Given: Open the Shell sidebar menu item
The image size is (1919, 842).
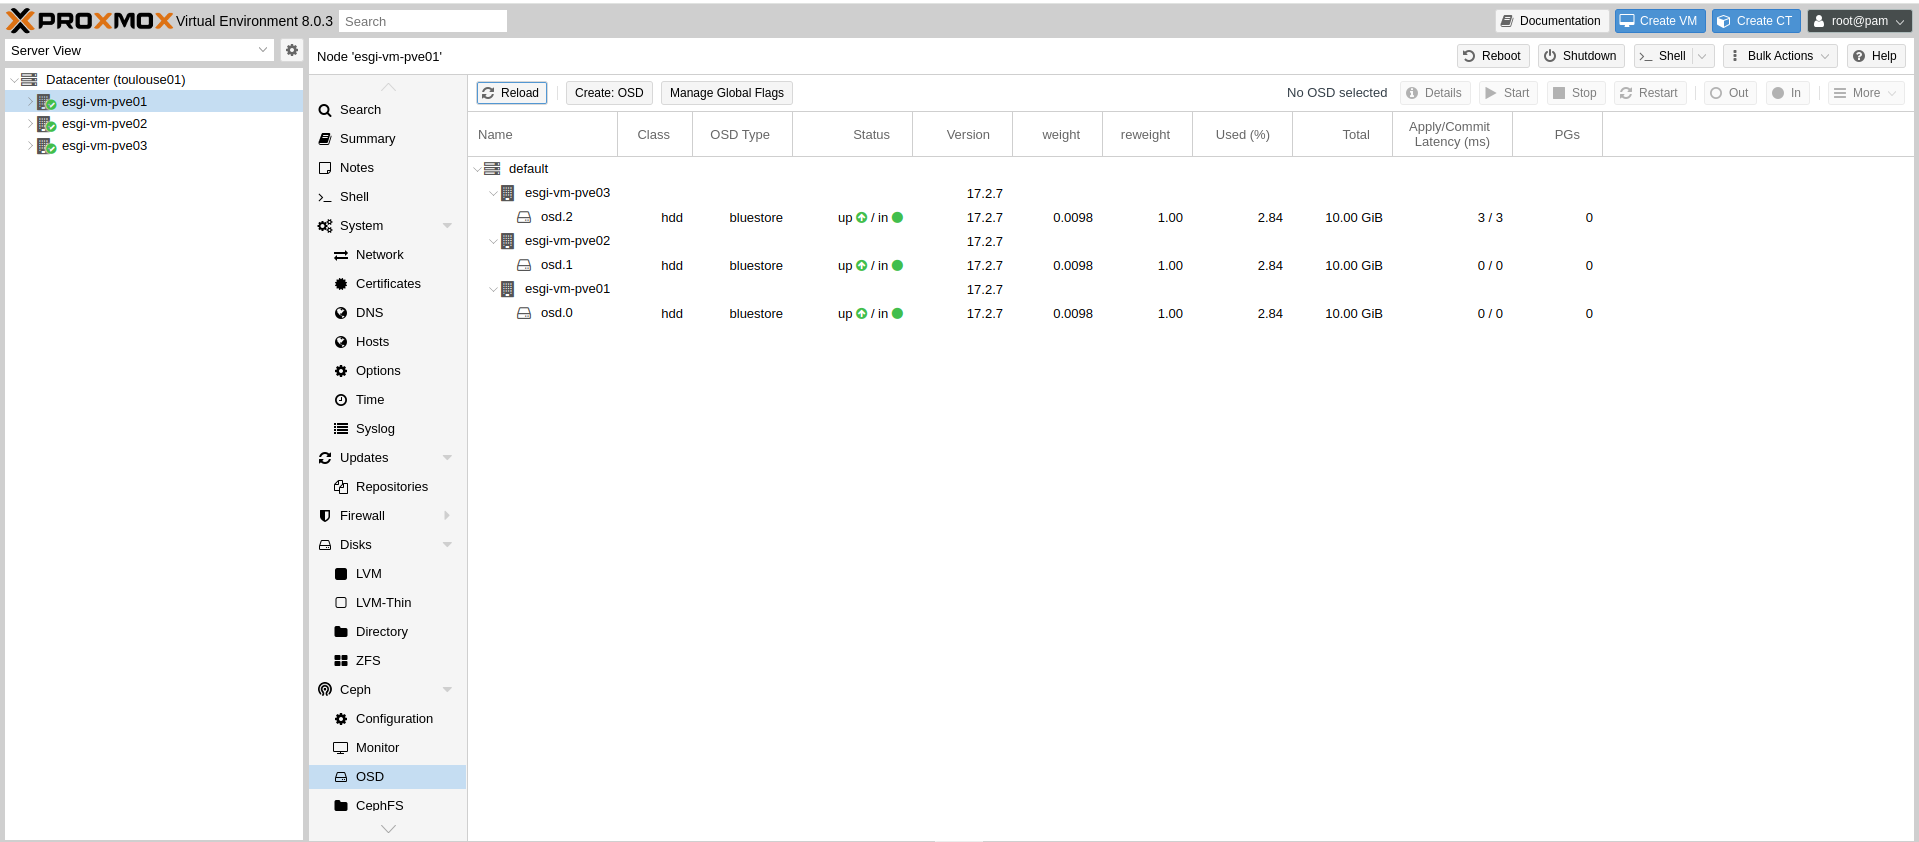Looking at the screenshot, I should (x=387, y=197).
